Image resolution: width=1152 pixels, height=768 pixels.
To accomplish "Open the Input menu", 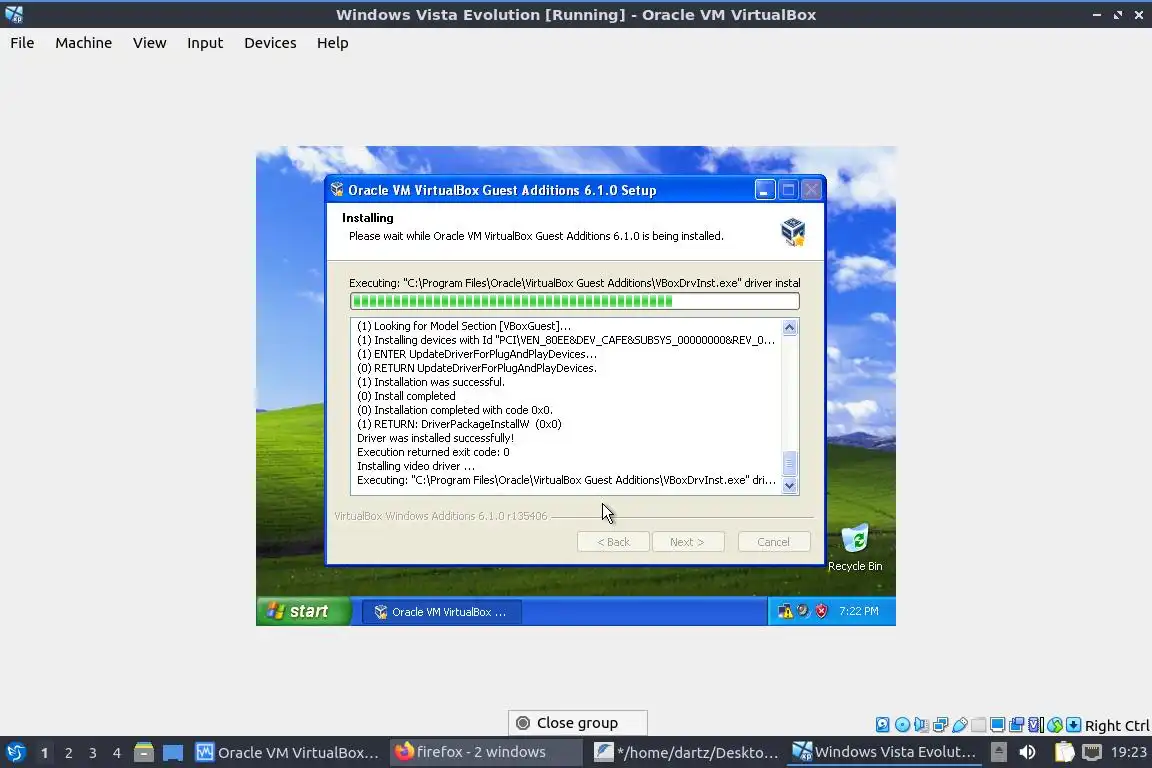I will pyautogui.click(x=205, y=43).
